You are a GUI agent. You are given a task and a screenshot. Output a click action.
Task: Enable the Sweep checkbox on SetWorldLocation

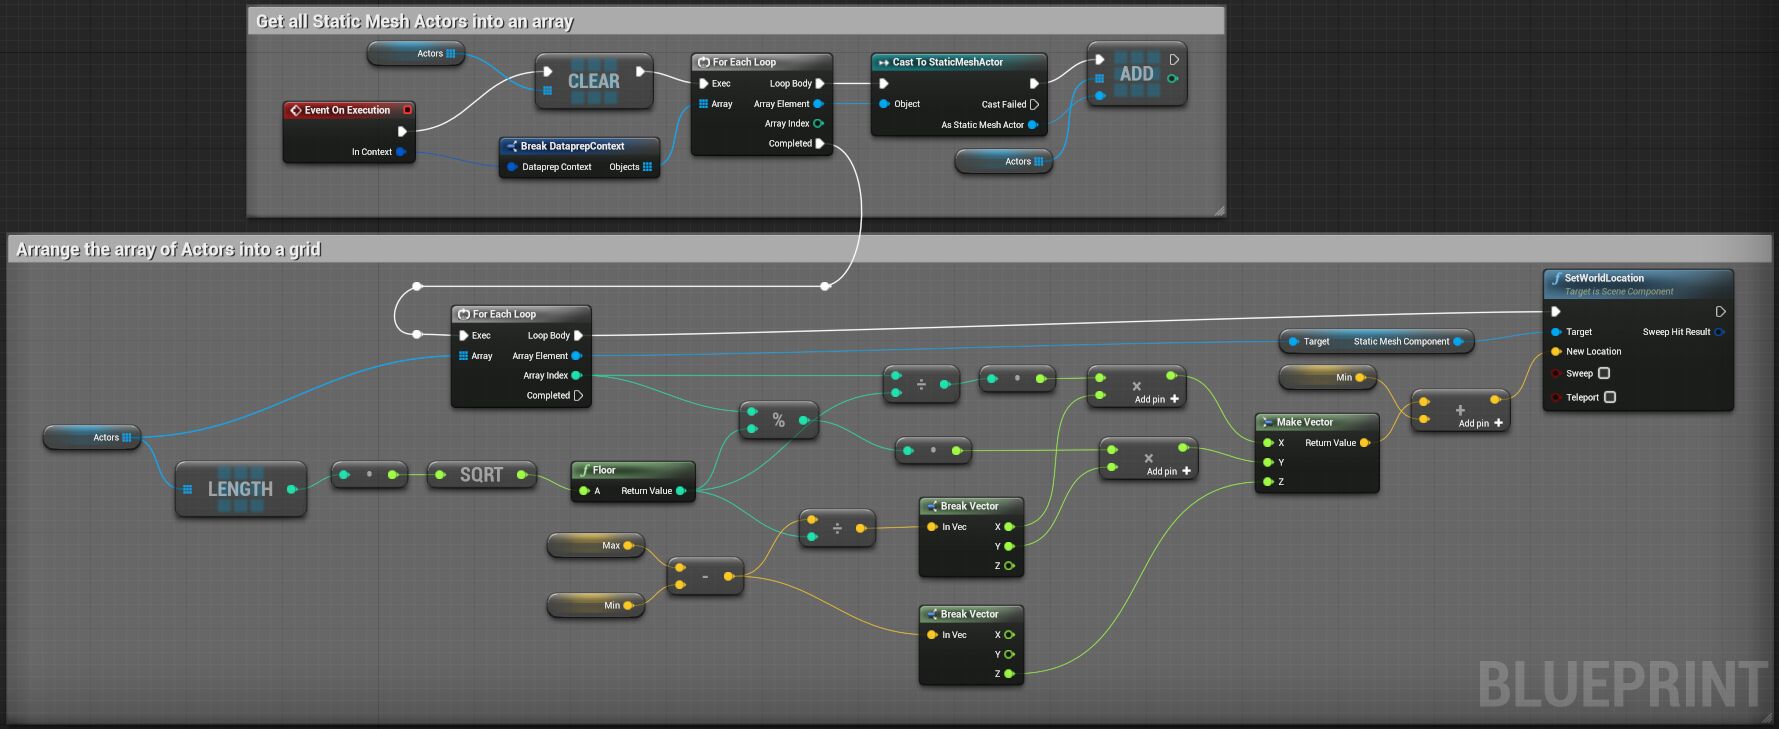1604,373
